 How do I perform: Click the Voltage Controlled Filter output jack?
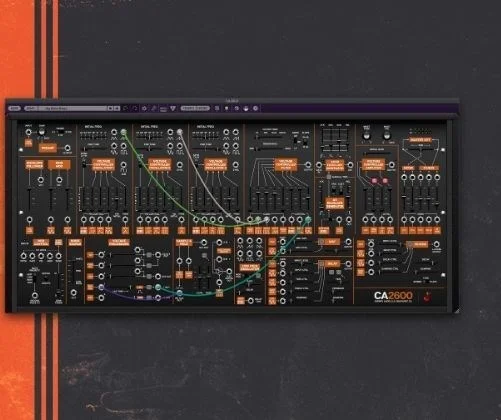tap(308, 165)
